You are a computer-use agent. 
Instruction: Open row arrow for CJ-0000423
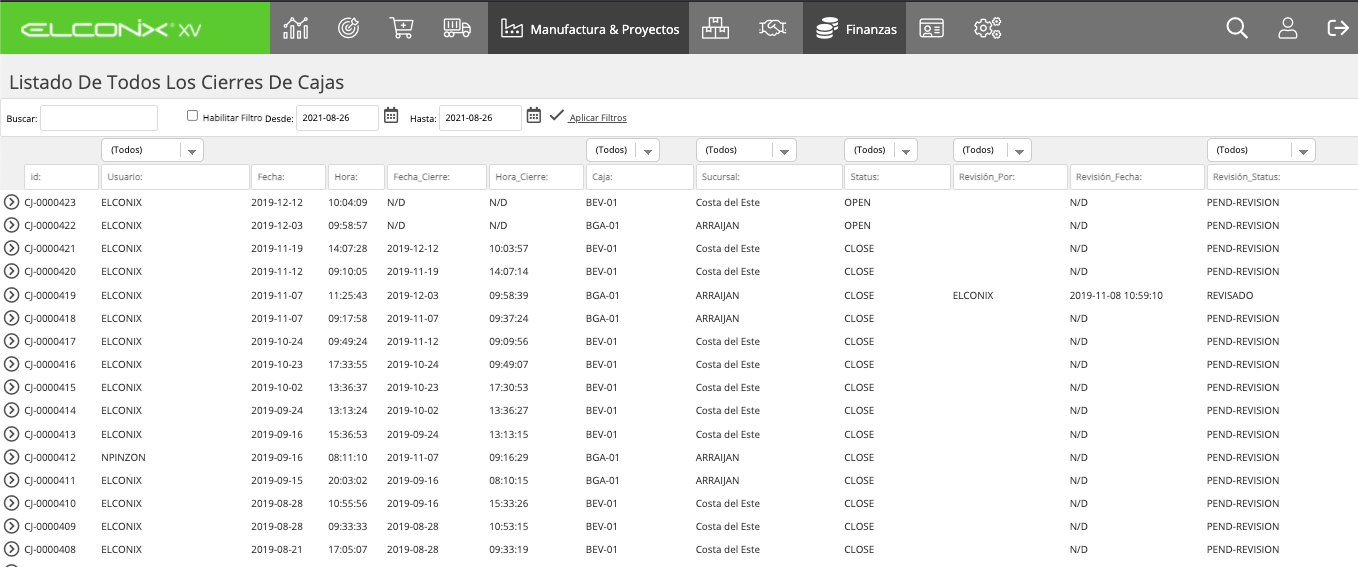(x=12, y=202)
